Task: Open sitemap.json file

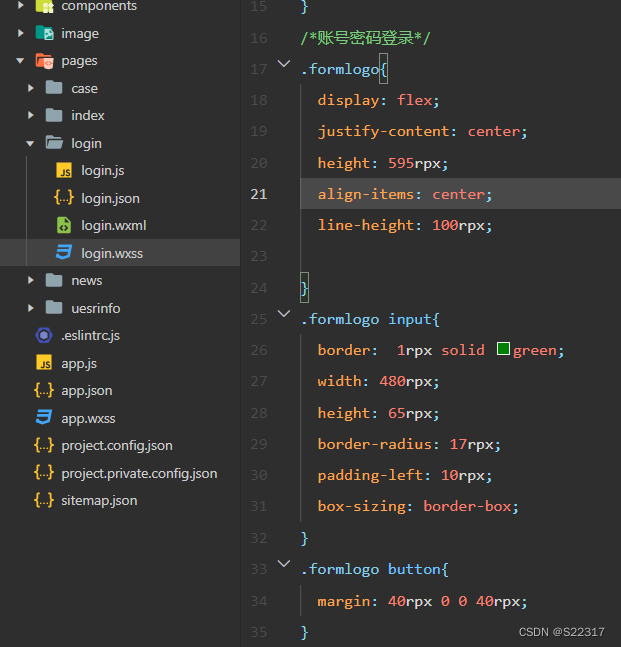Action: click(x=99, y=501)
